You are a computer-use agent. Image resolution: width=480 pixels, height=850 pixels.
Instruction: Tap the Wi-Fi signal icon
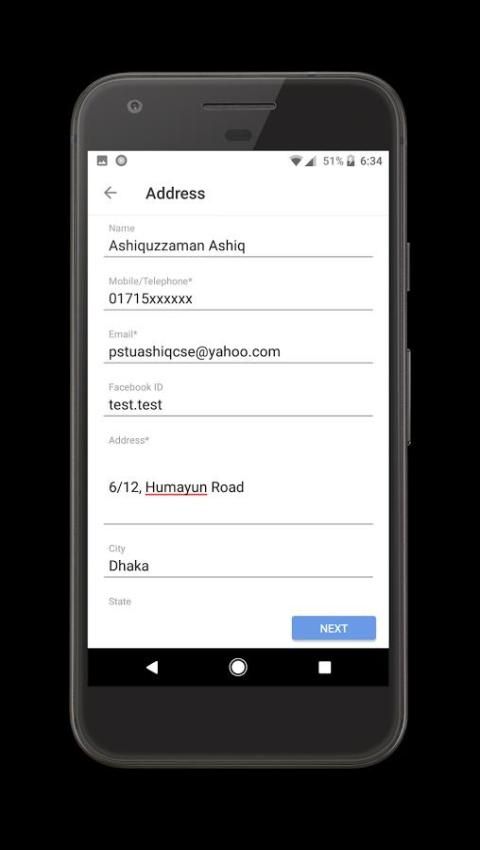coord(296,160)
